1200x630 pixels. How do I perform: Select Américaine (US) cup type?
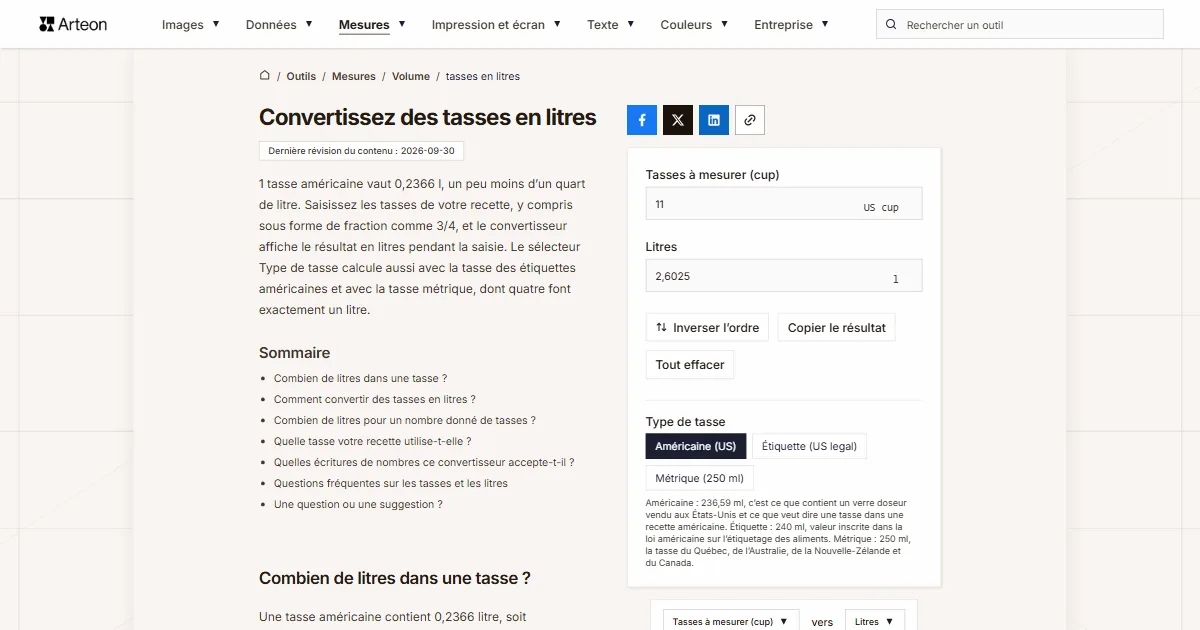pos(696,446)
